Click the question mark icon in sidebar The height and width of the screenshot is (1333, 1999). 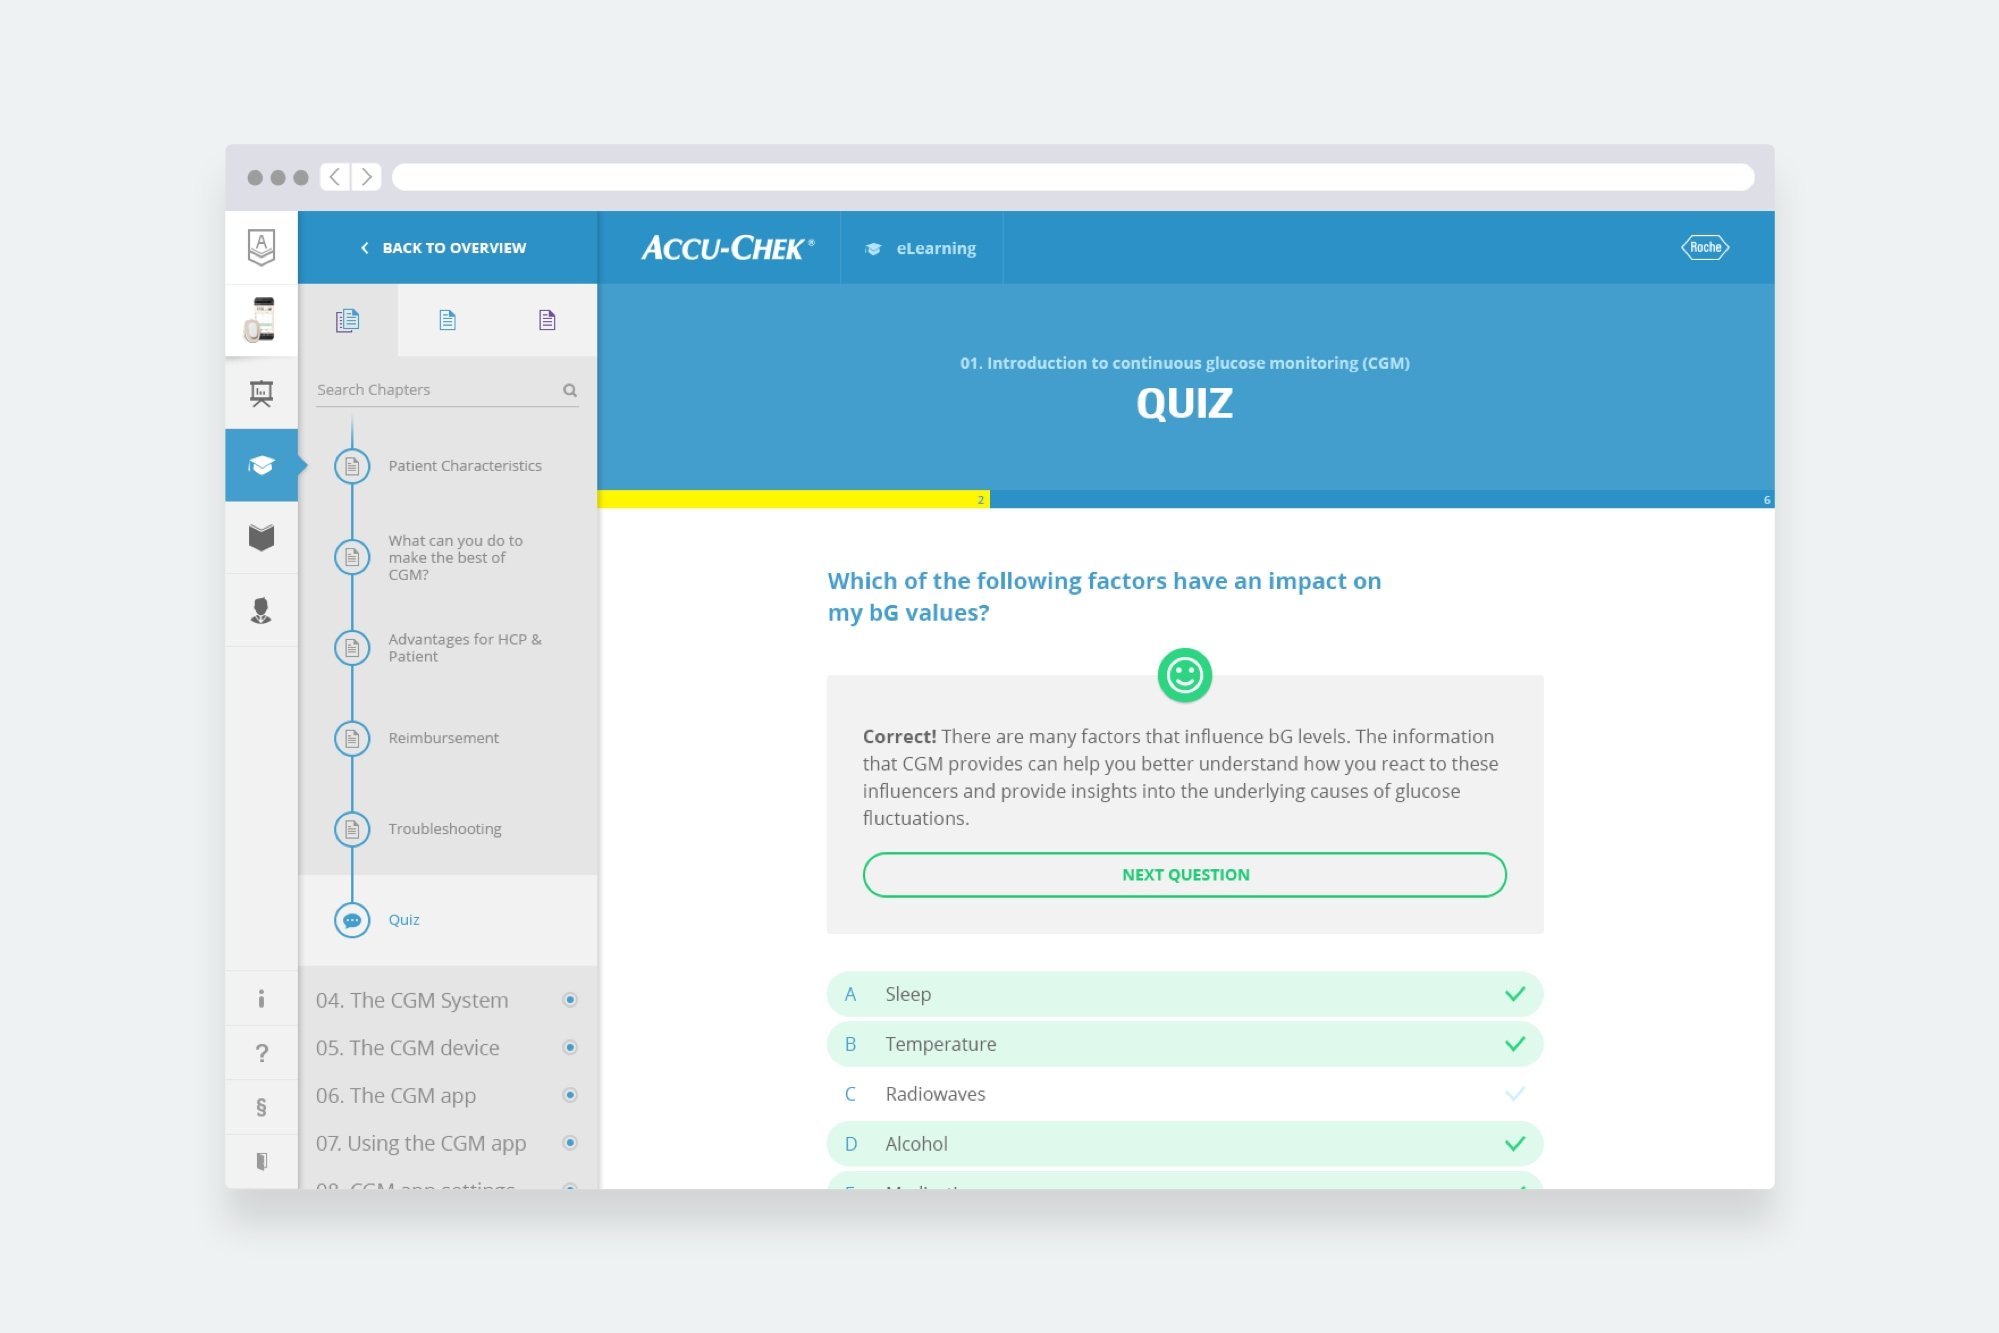[x=260, y=1053]
